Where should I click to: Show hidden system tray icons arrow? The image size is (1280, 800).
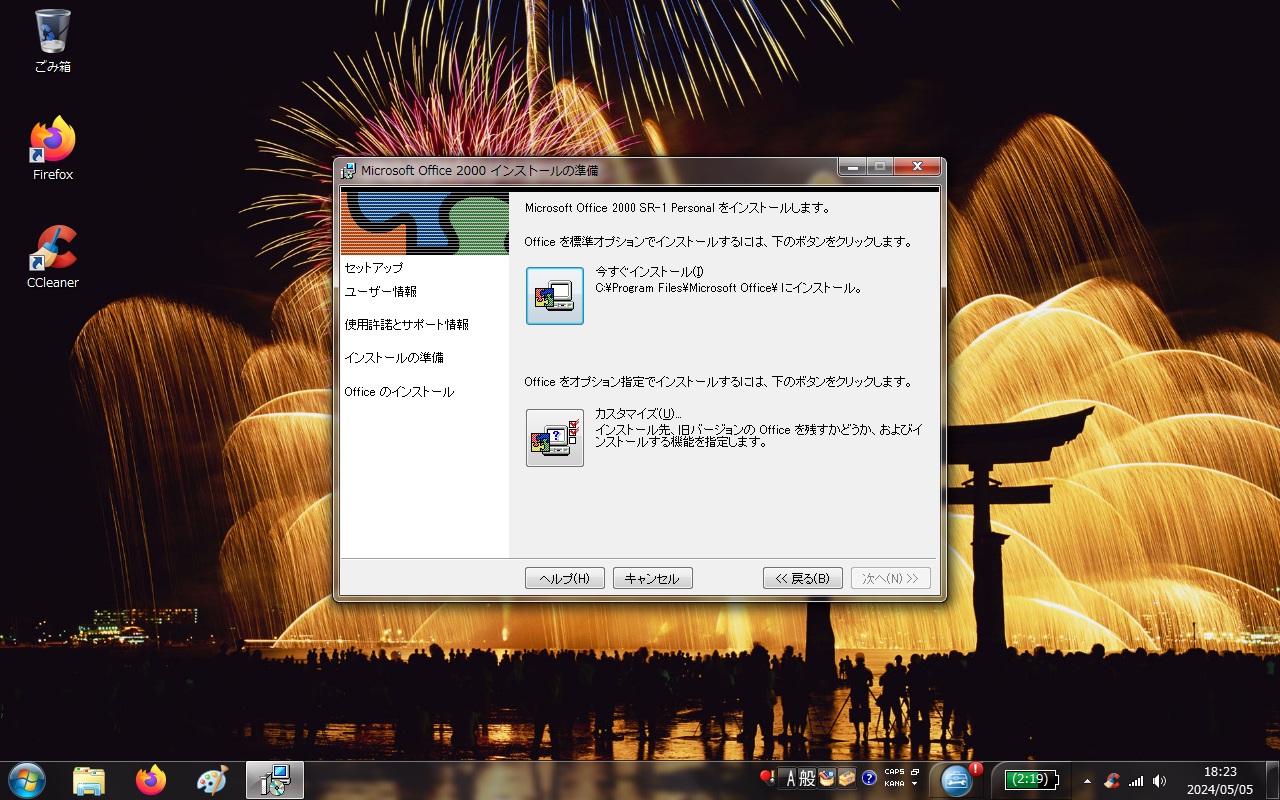[x=1087, y=781]
